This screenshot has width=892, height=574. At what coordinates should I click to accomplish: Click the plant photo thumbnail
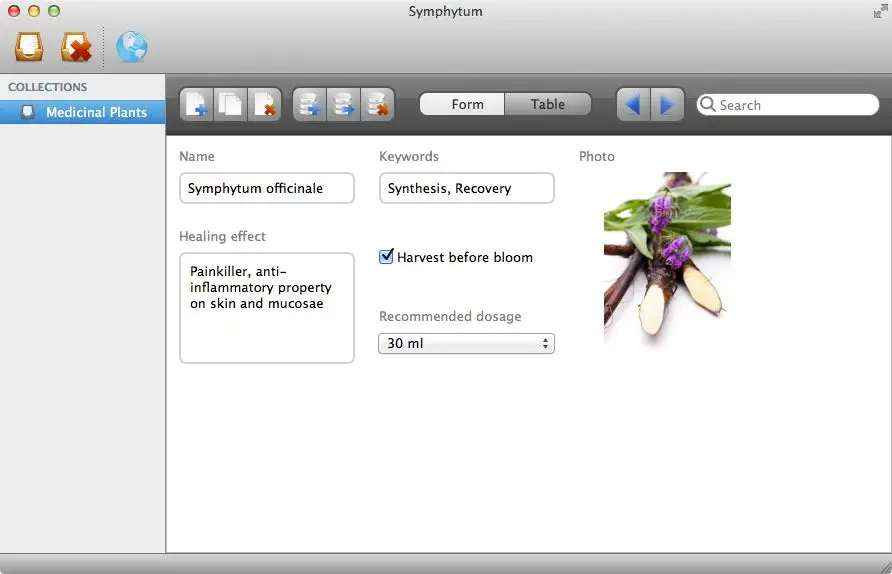click(667, 256)
